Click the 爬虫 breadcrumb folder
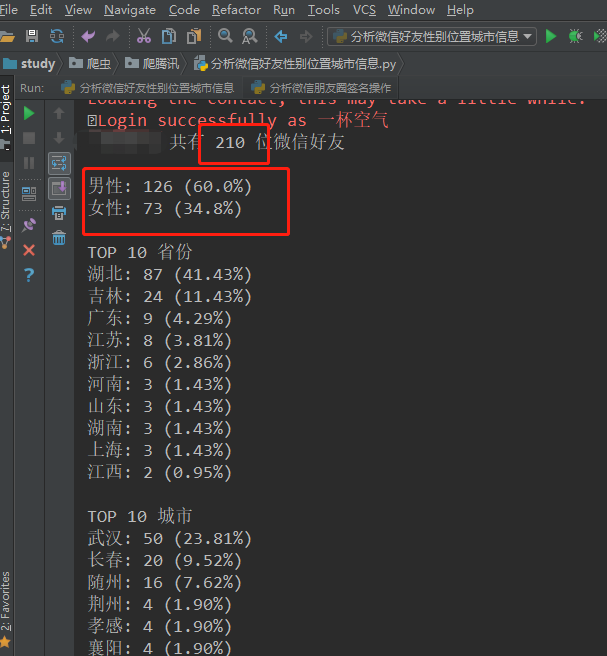Viewport: 607px width, 656px height. (90, 64)
